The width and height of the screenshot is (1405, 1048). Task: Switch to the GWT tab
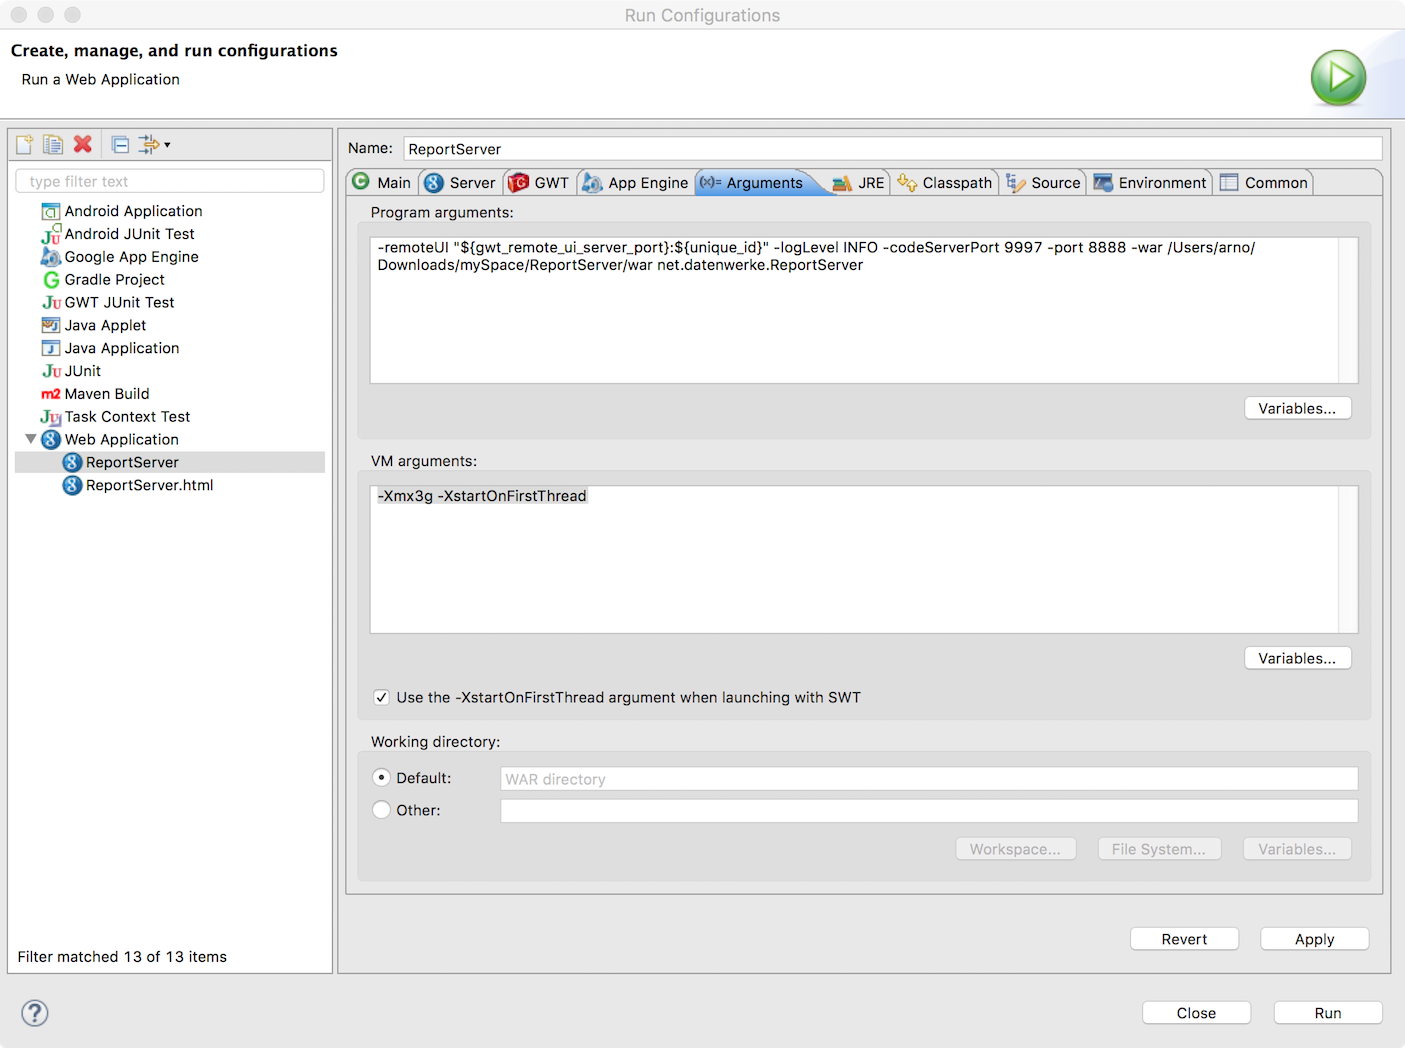click(x=539, y=182)
